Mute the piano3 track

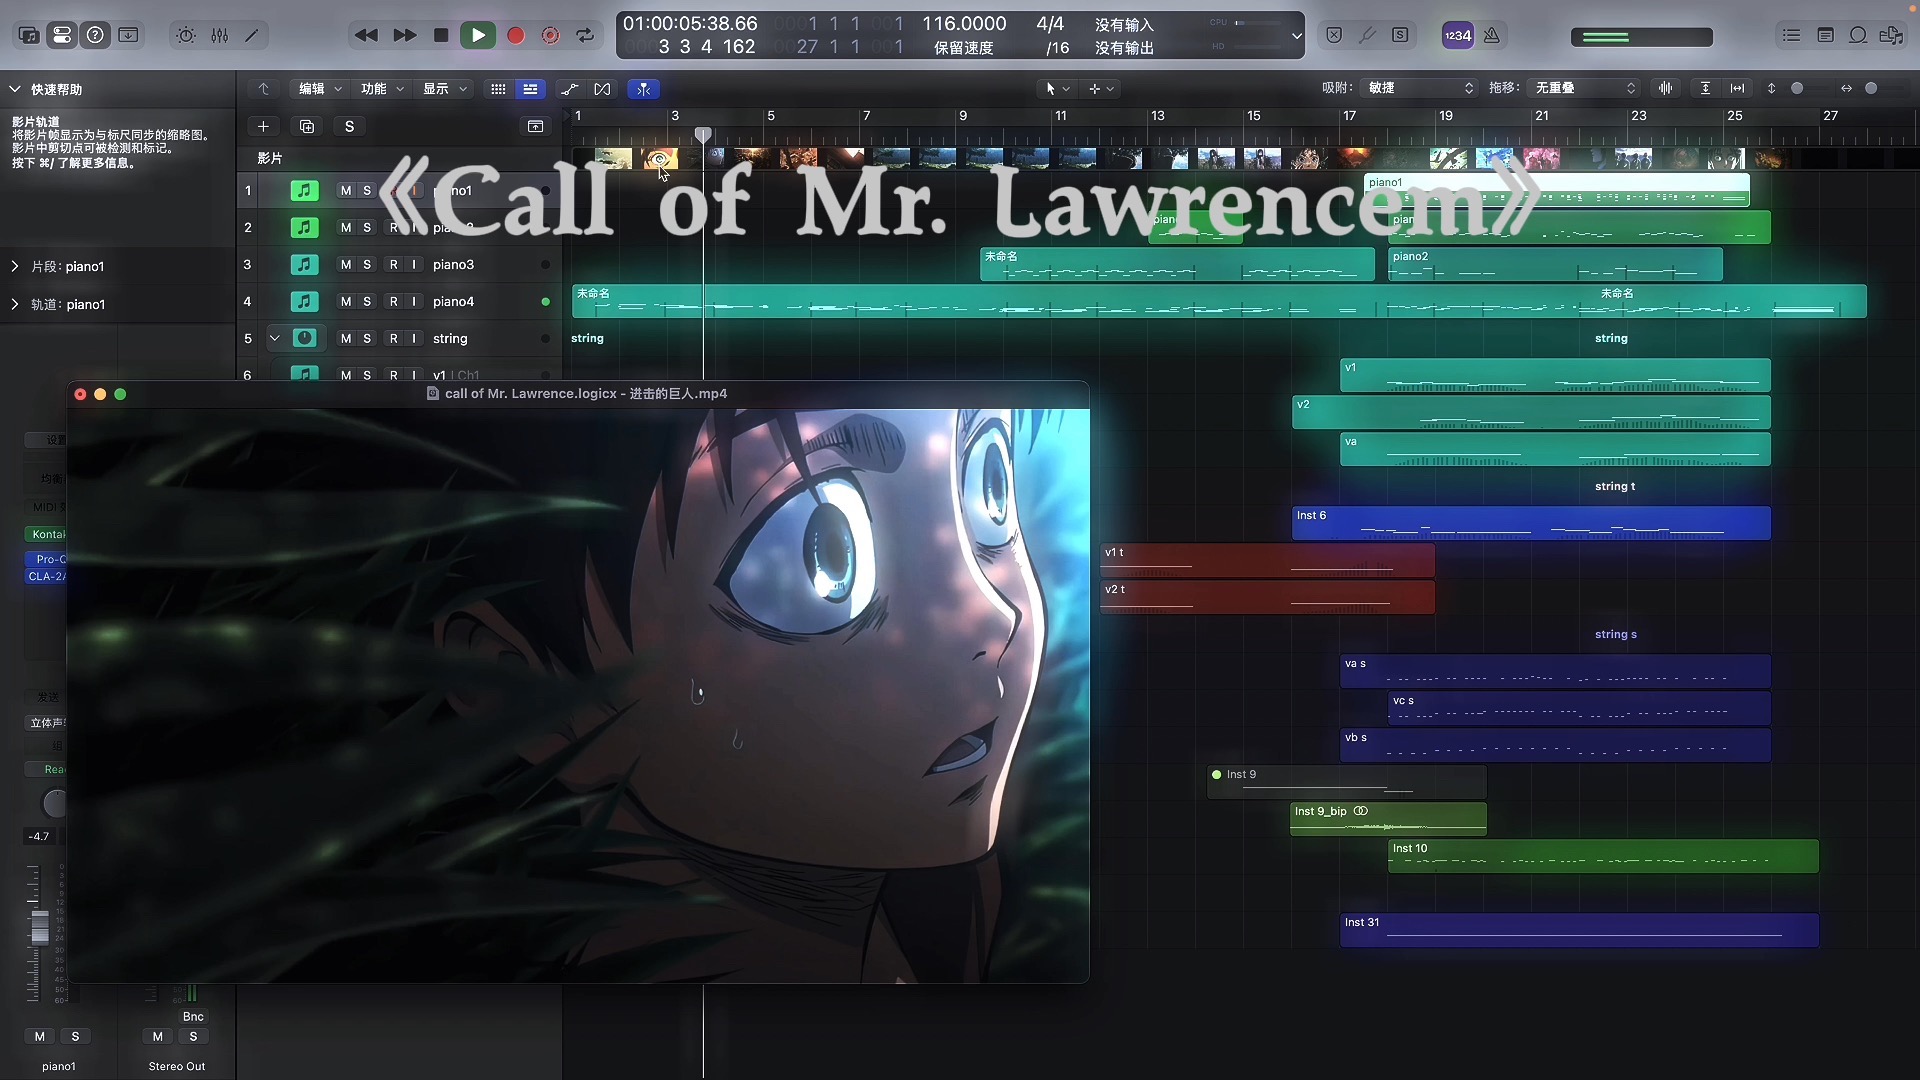346,265
